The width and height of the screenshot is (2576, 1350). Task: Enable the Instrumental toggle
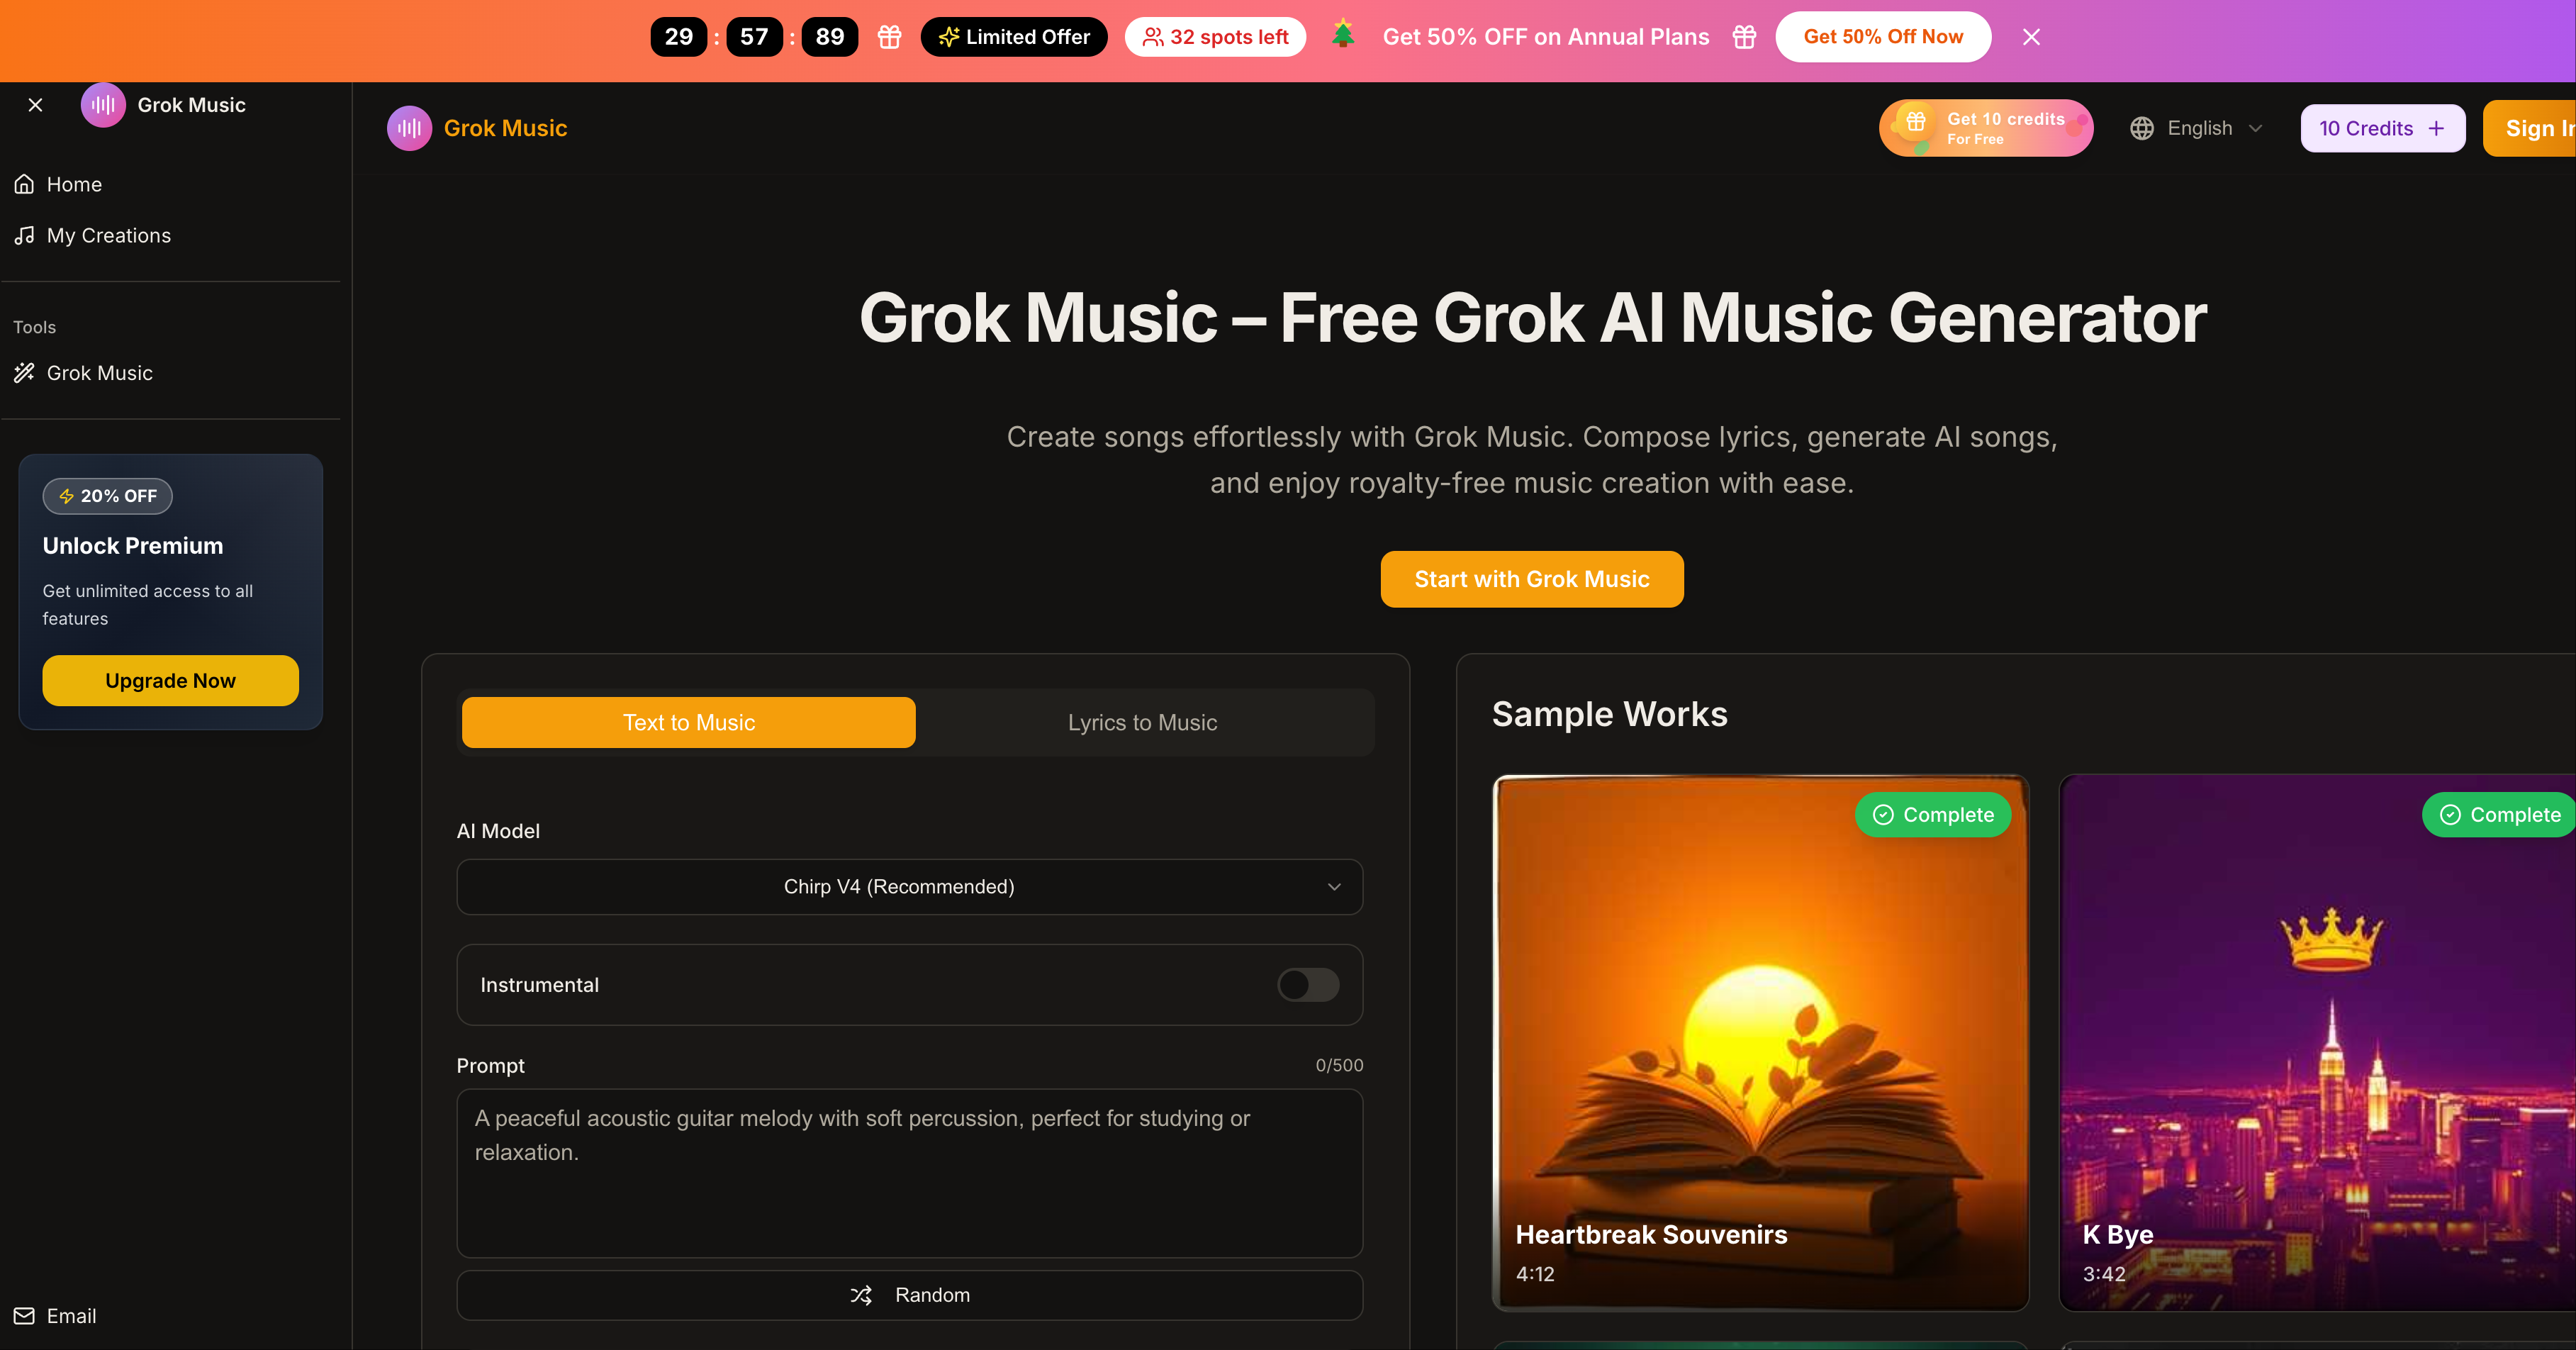tap(1308, 985)
